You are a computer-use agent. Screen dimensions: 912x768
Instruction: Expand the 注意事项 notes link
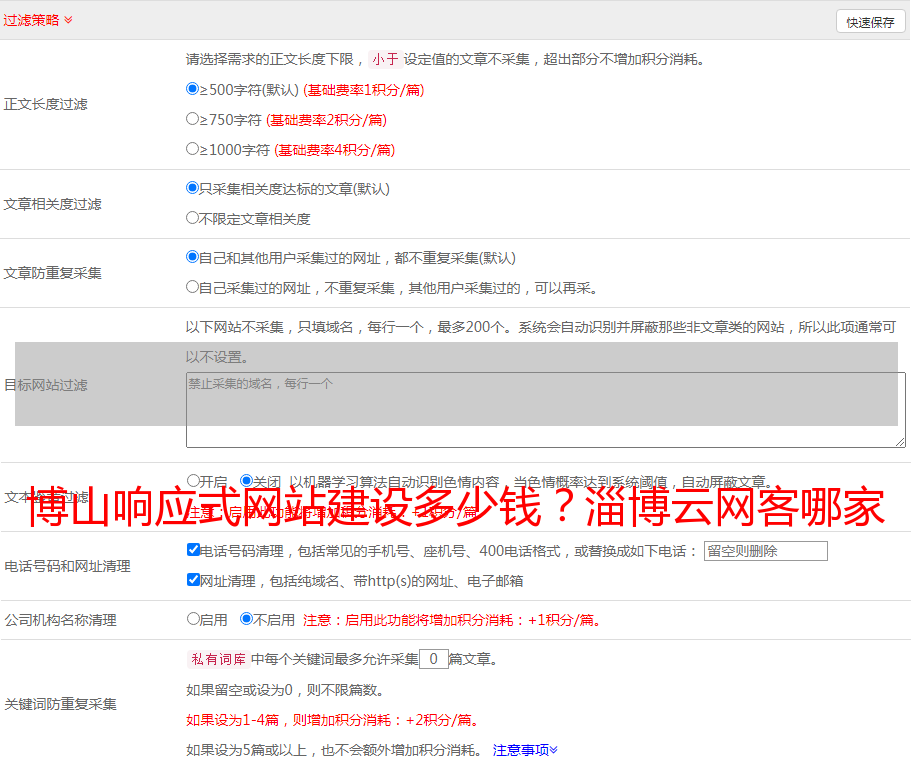(x=525, y=750)
